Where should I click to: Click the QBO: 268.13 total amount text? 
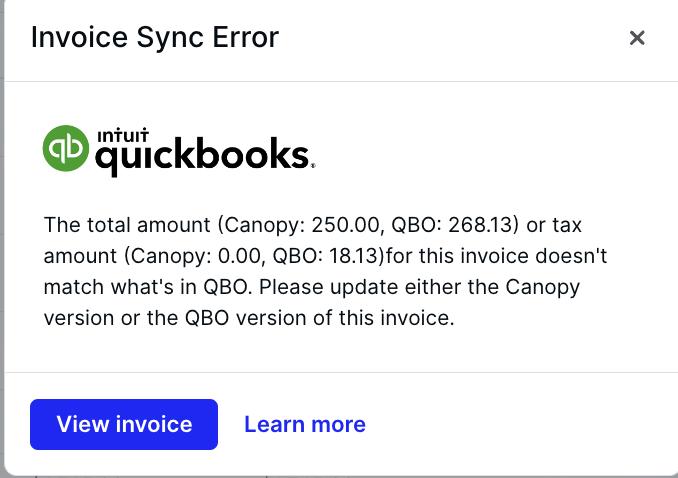(x=451, y=225)
